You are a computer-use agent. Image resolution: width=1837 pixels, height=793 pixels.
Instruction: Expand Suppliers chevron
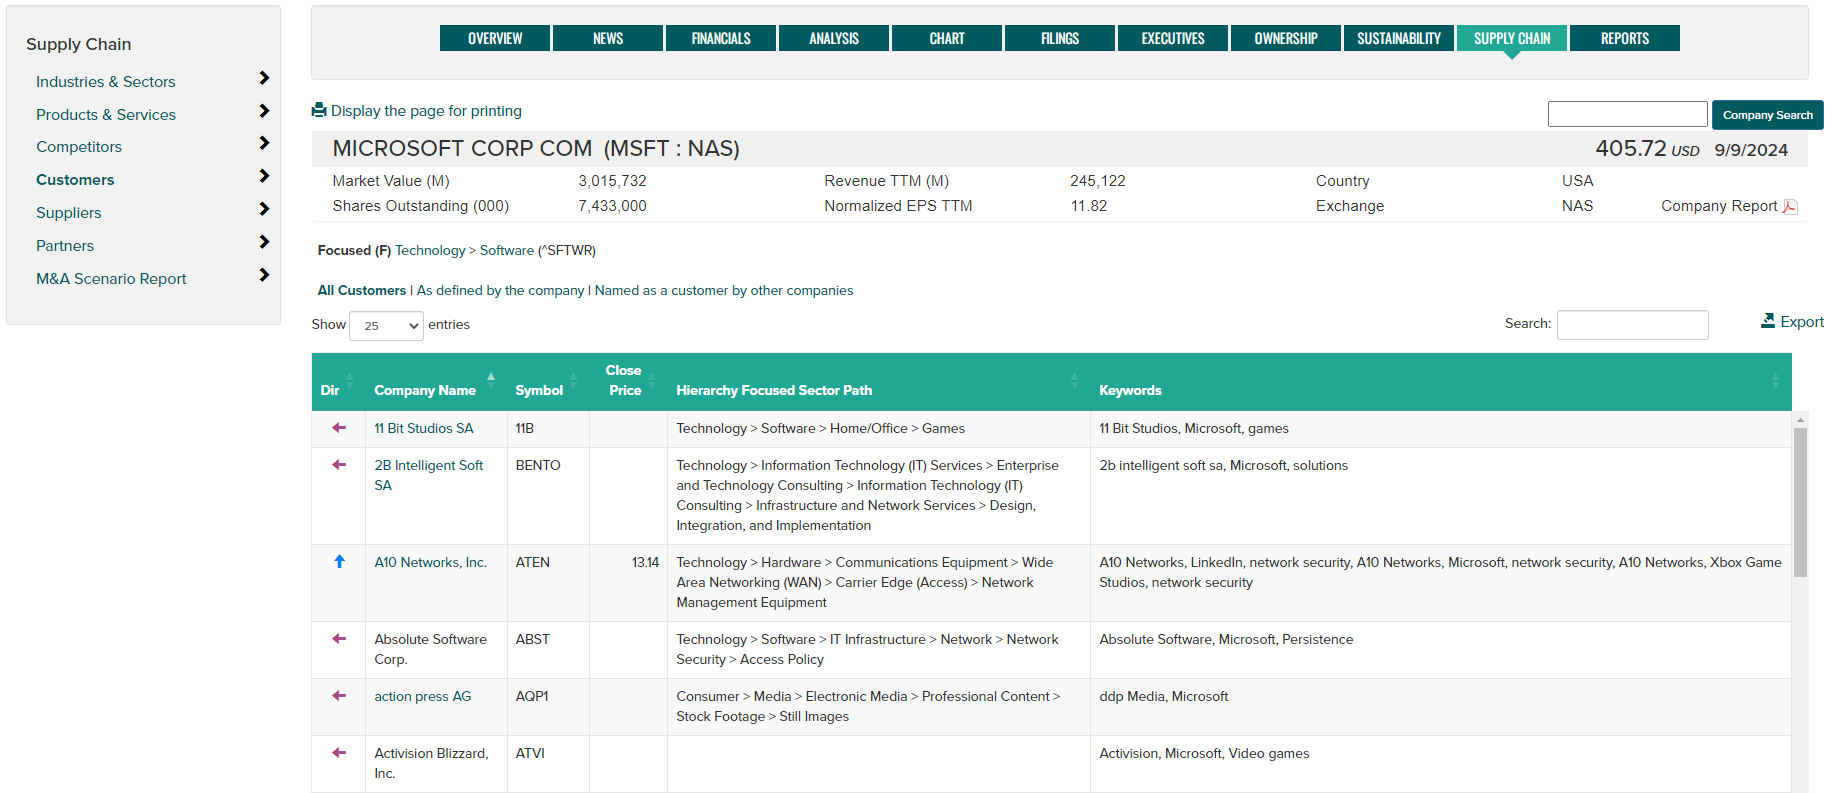click(x=264, y=209)
